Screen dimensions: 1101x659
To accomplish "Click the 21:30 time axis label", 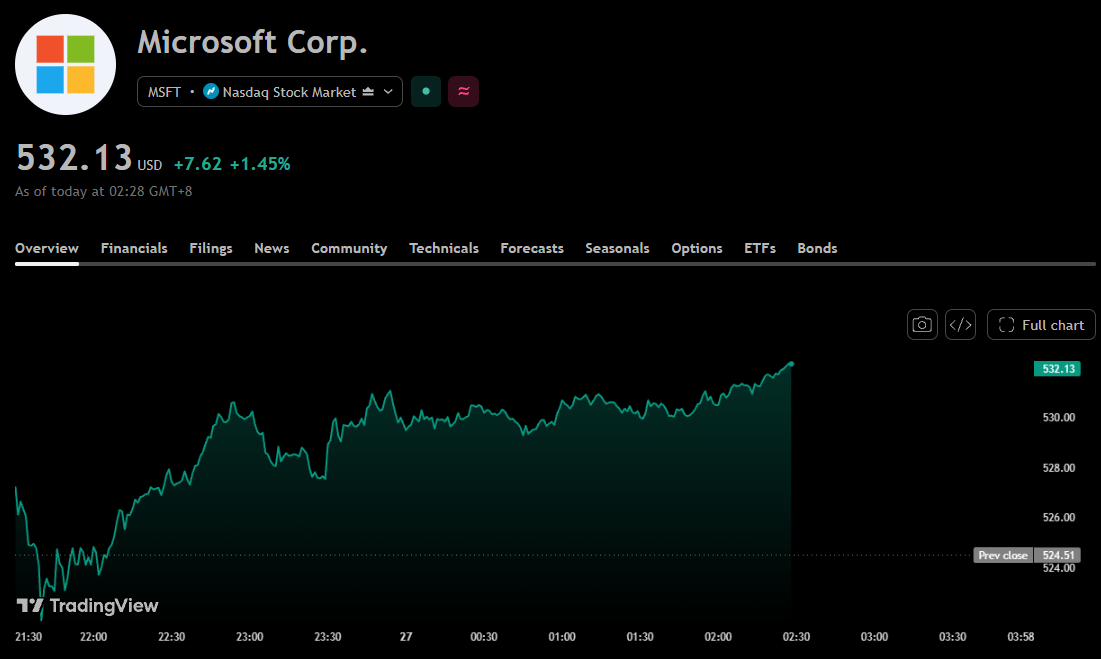I will tap(29, 637).
